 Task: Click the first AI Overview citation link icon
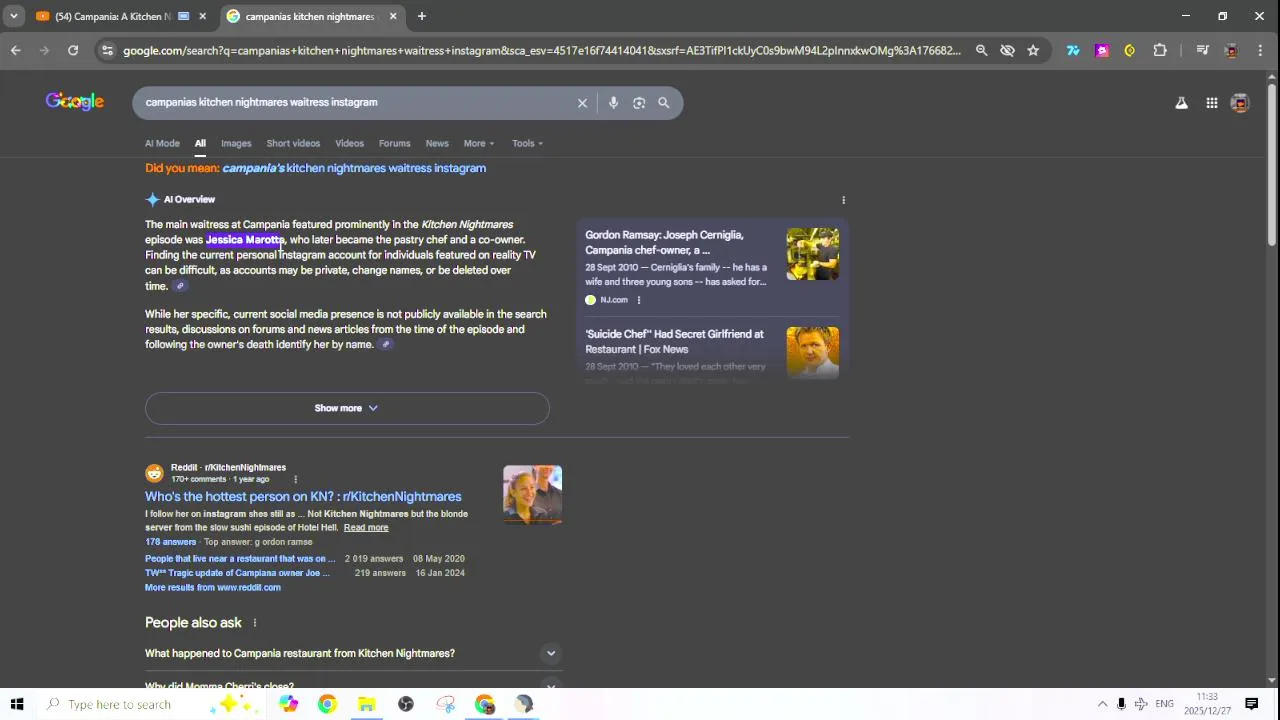click(x=180, y=286)
